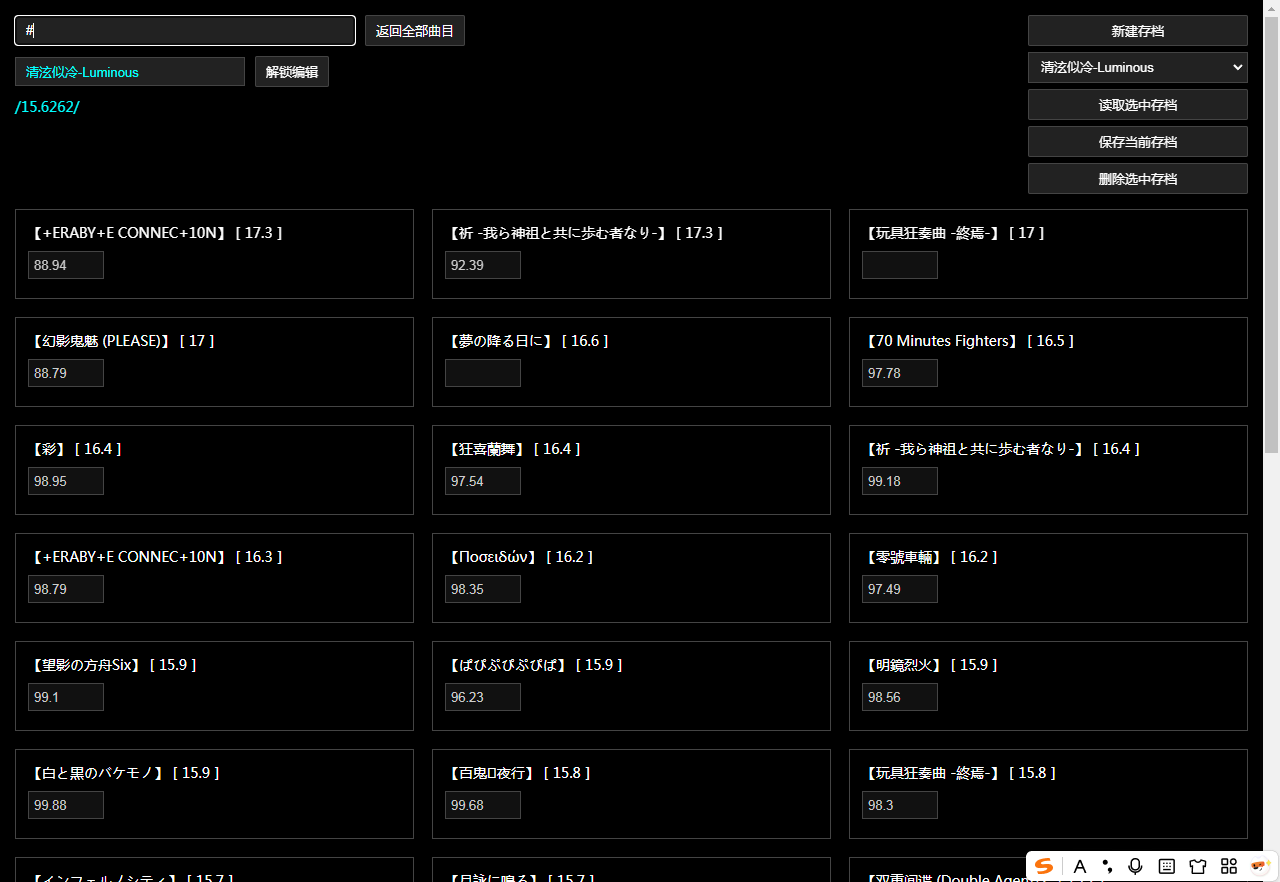Image resolution: width=1280 pixels, height=882 pixels.
Task: Click song title 【70 Minutes Fighters】 [ 16.5 ]
Action: click(x=968, y=341)
